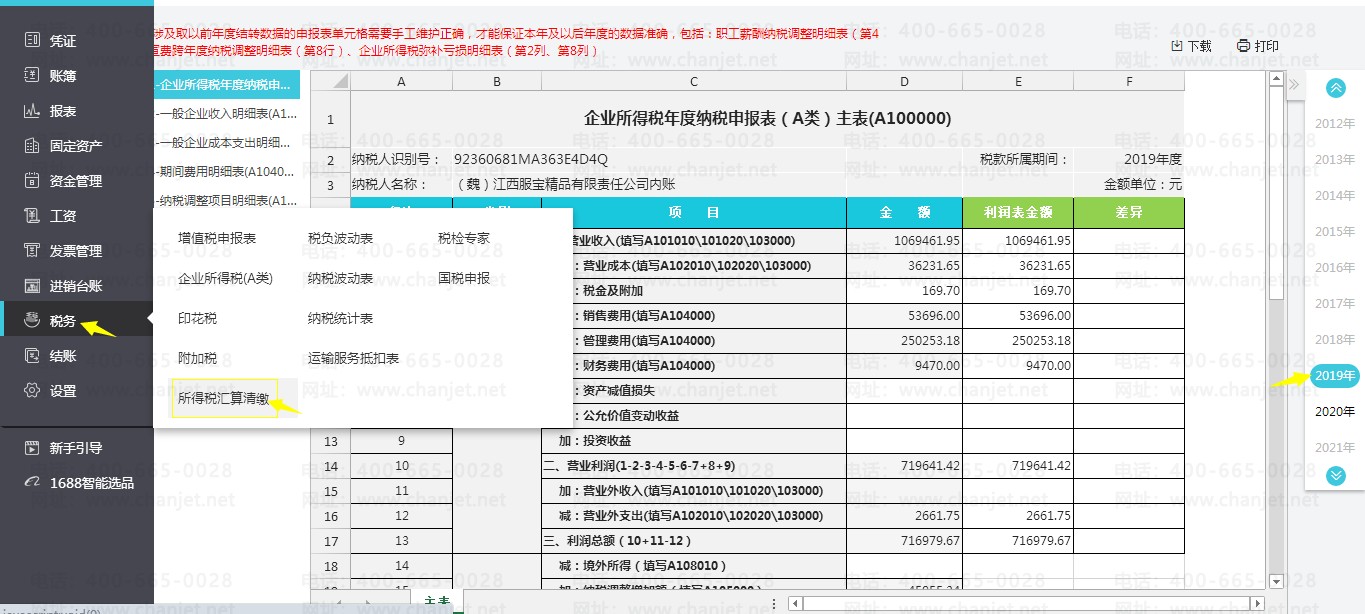Open 国税申报 from tax menu
This screenshot has width=1365, height=614.
[x=464, y=278]
